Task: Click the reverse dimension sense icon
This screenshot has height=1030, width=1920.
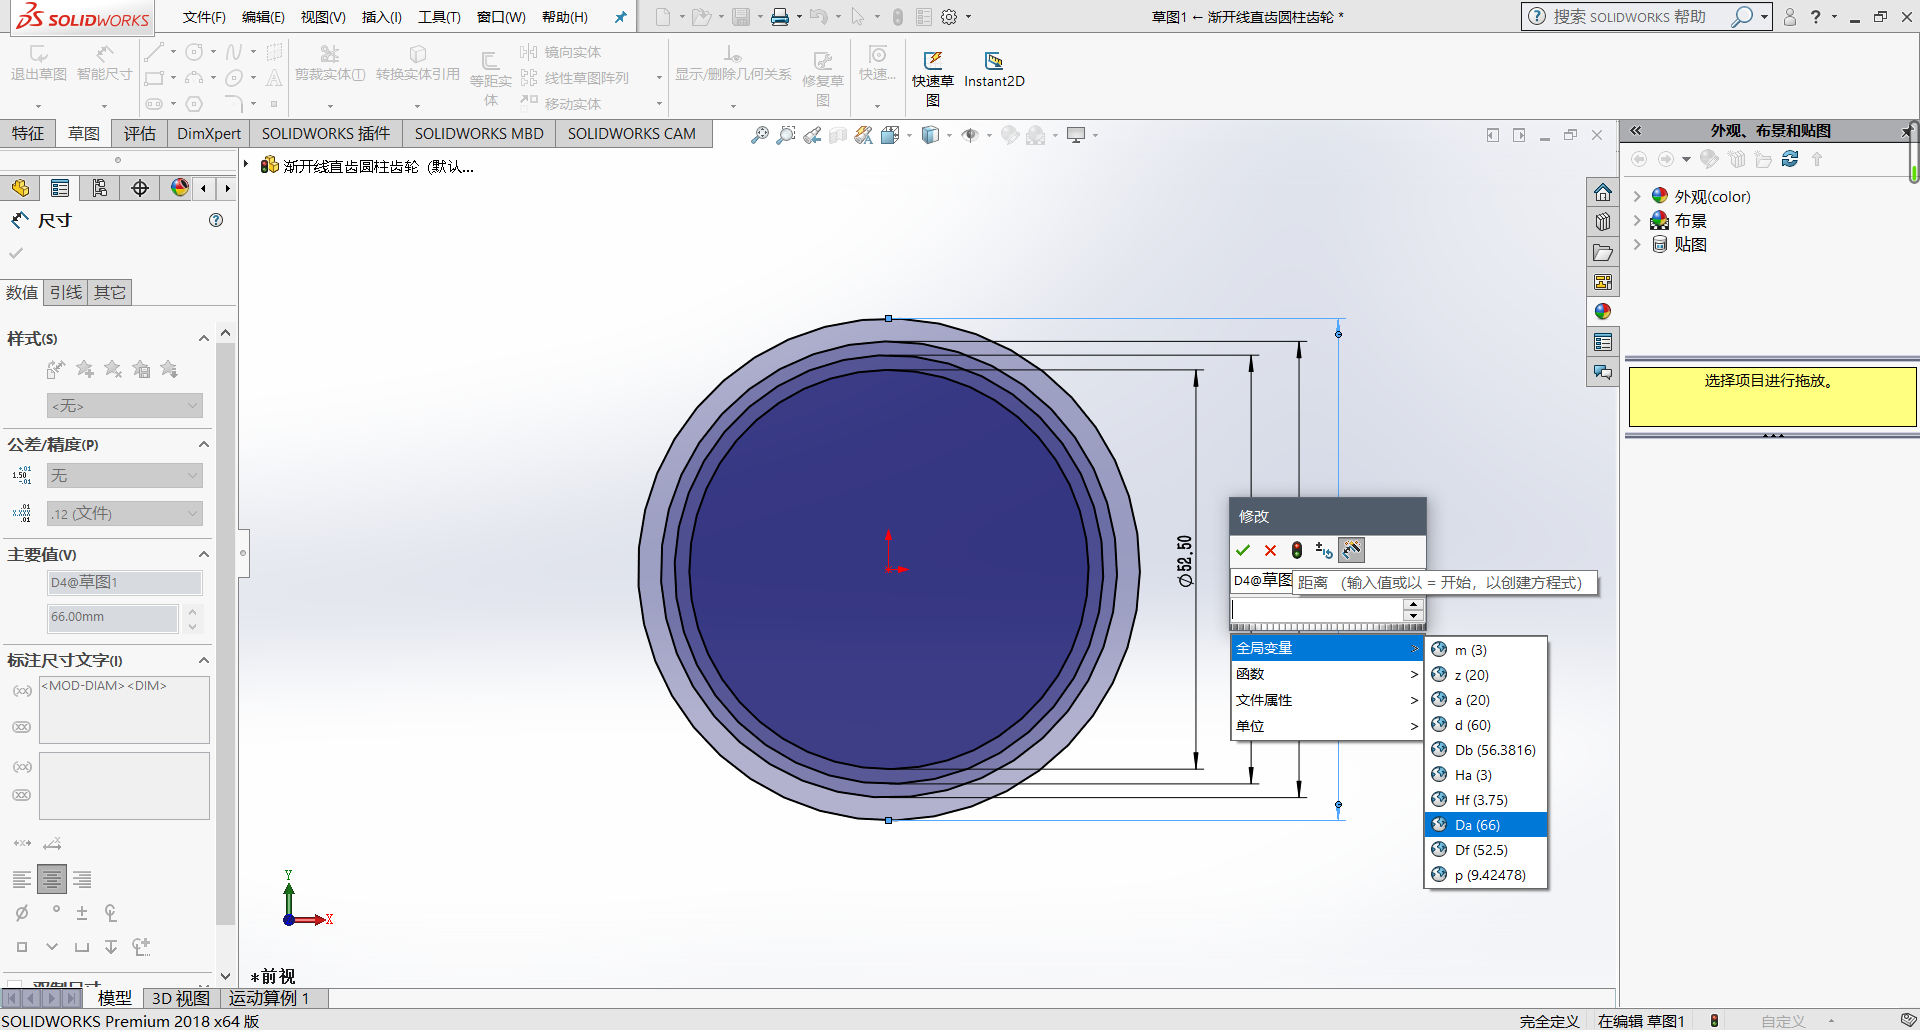Action: (1324, 550)
